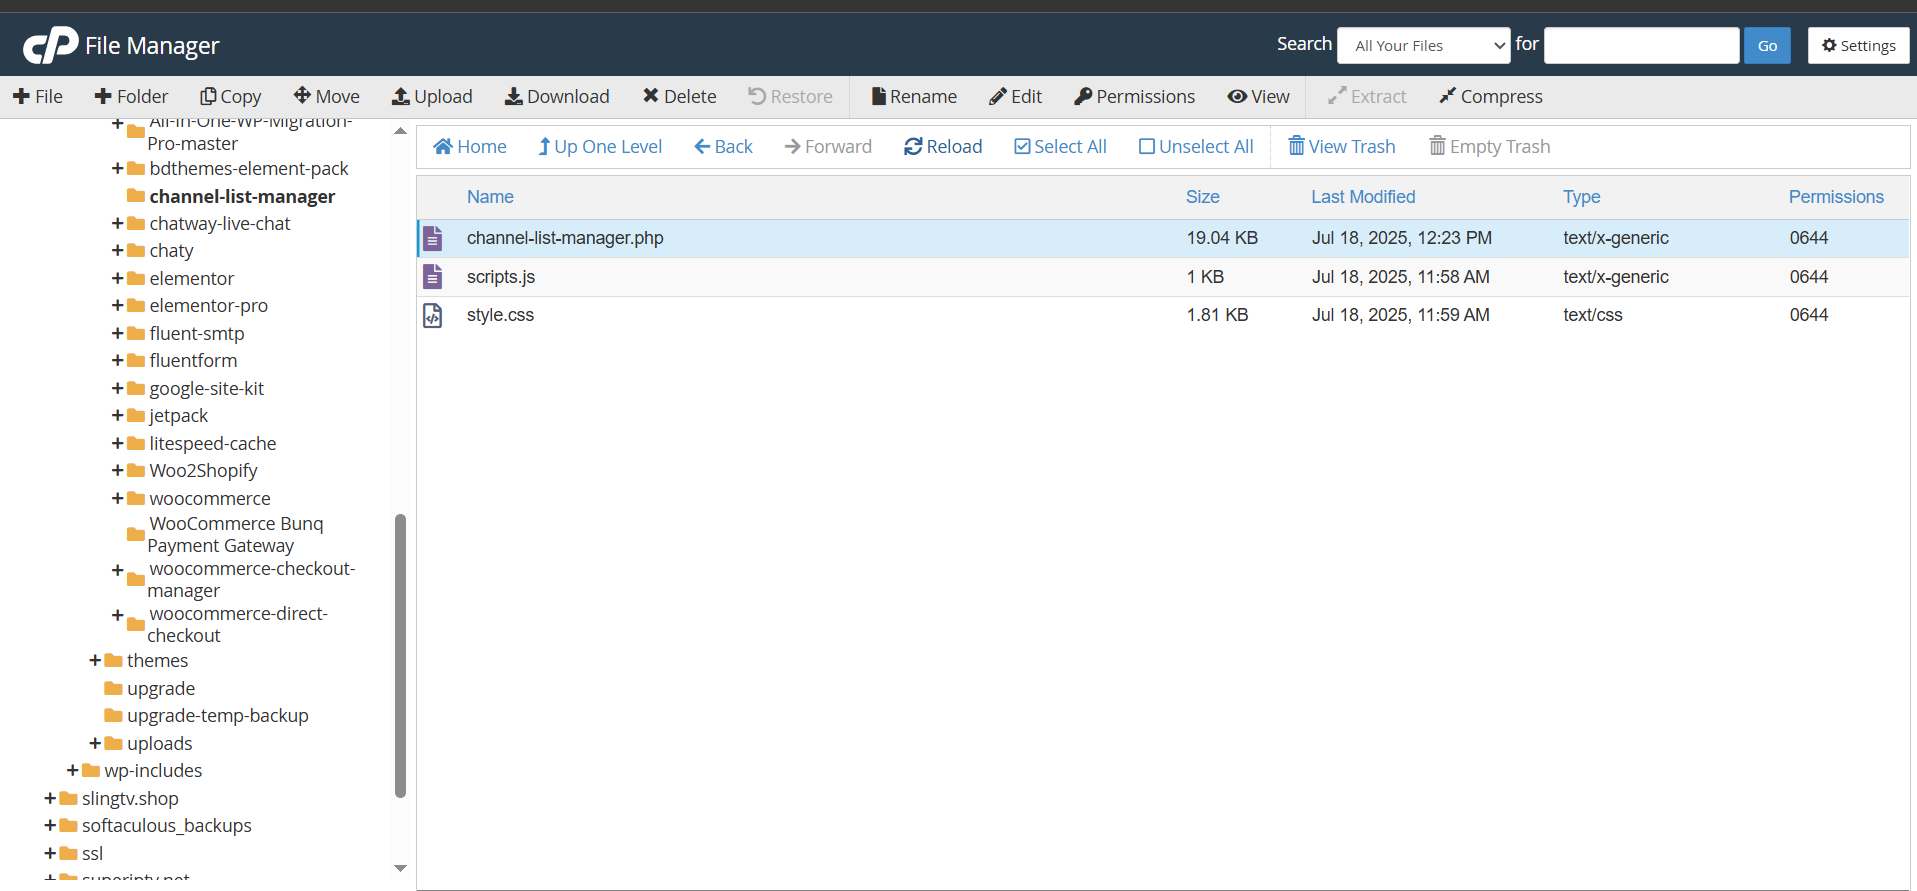Click the Compress tool
The width and height of the screenshot is (1917, 891).
(1490, 97)
